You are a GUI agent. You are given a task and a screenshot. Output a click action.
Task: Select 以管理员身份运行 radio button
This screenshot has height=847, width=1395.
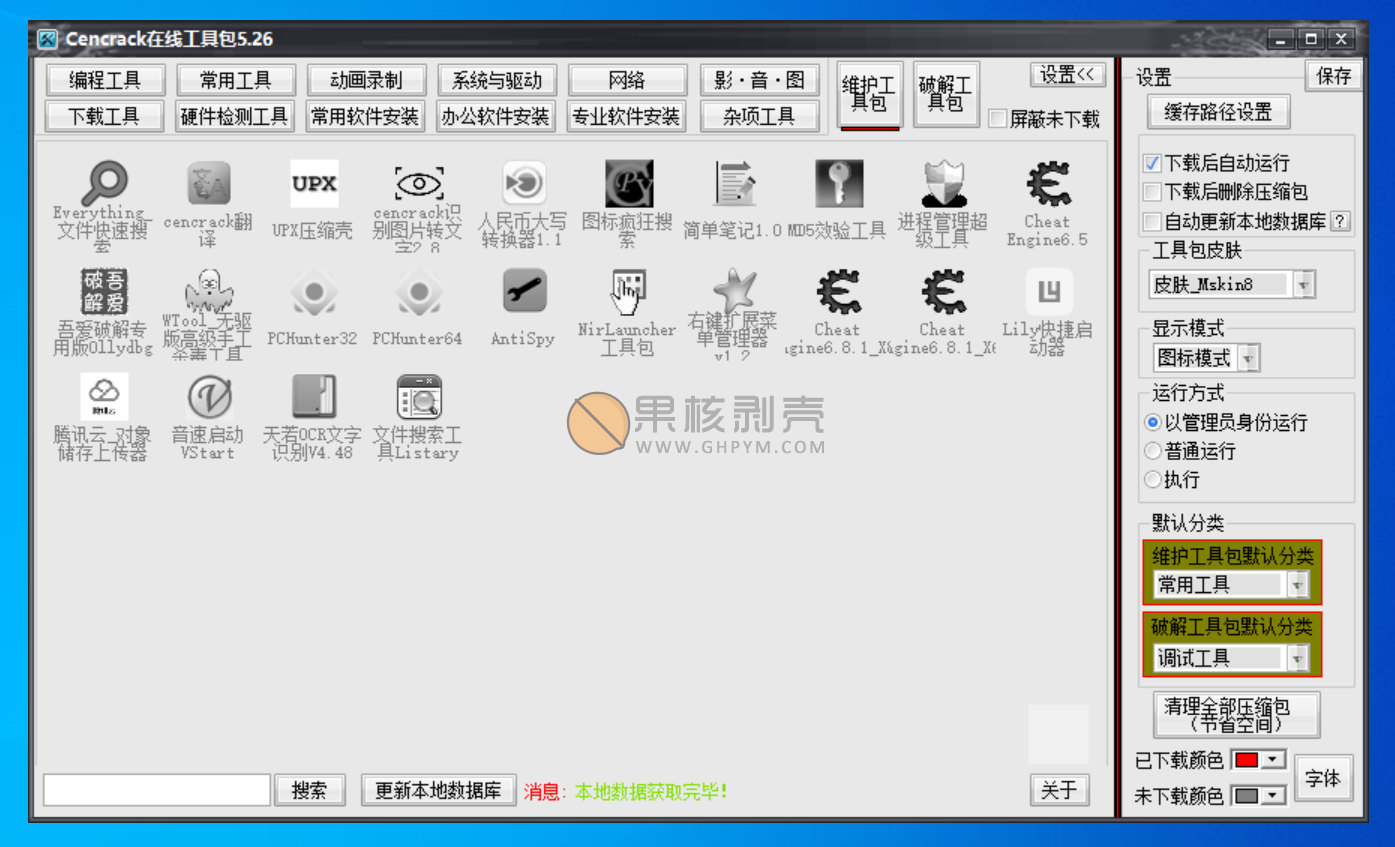(1153, 423)
